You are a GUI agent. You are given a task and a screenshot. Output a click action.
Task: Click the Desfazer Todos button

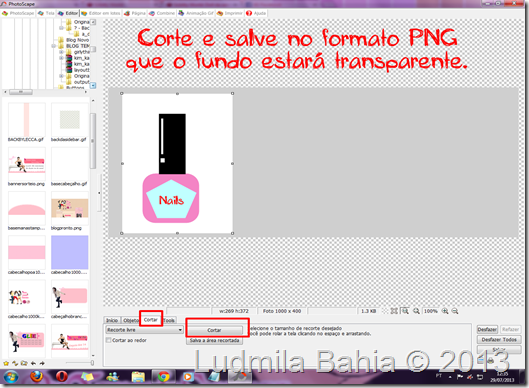click(499, 339)
